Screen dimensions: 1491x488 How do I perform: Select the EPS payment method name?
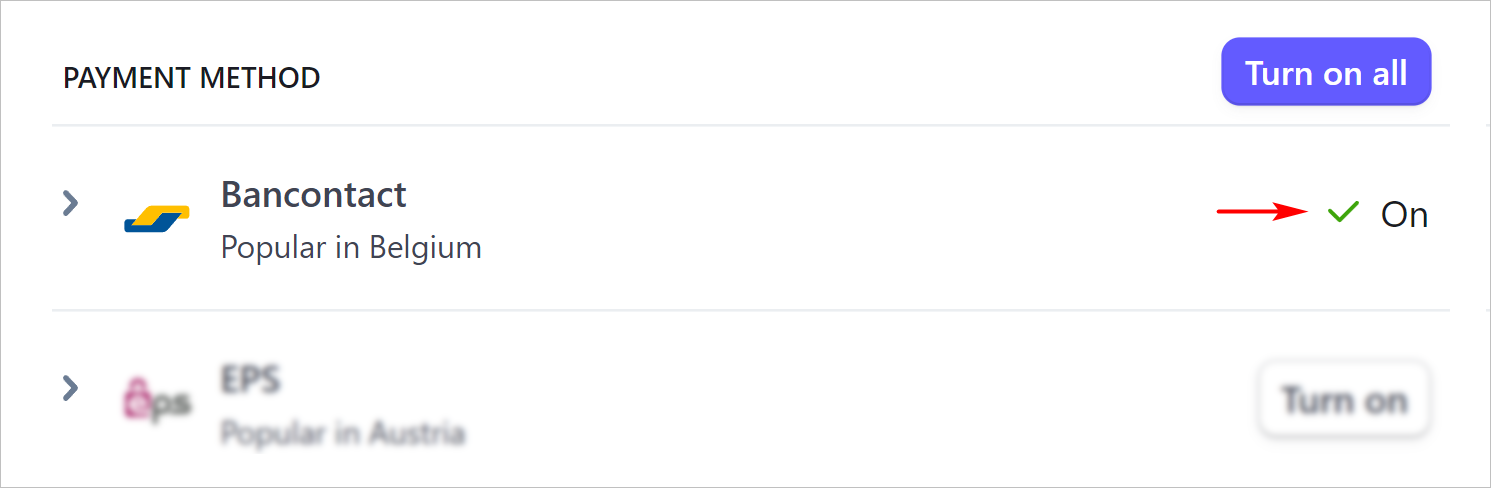tap(251, 379)
